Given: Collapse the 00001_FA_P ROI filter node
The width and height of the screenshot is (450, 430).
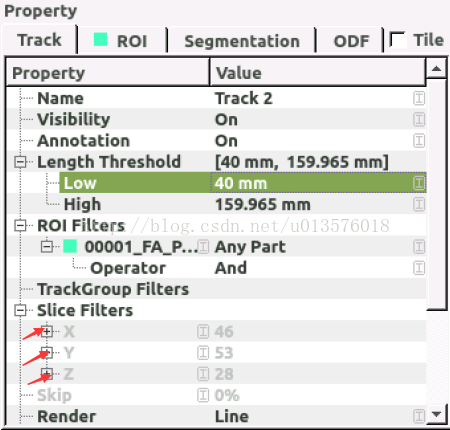Looking at the screenshot, I should click(47, 247).
